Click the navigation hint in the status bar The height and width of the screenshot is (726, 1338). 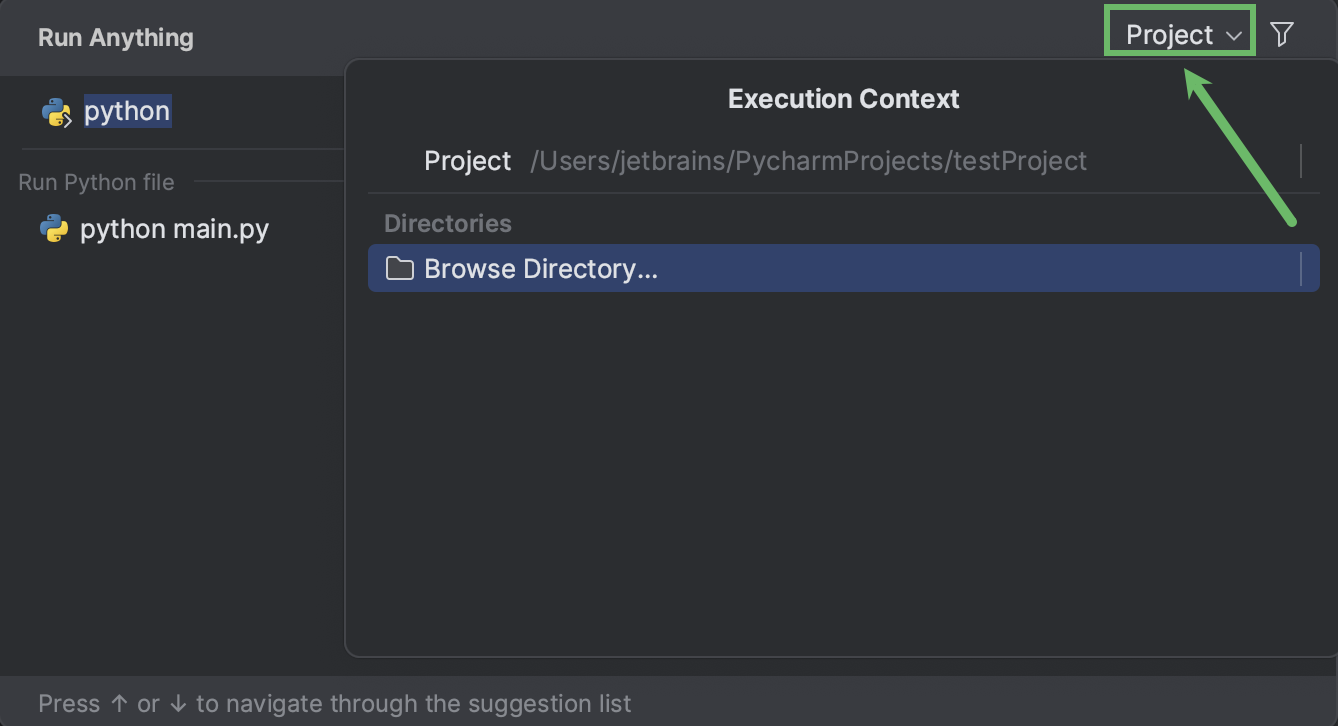[x=334, y=703]
